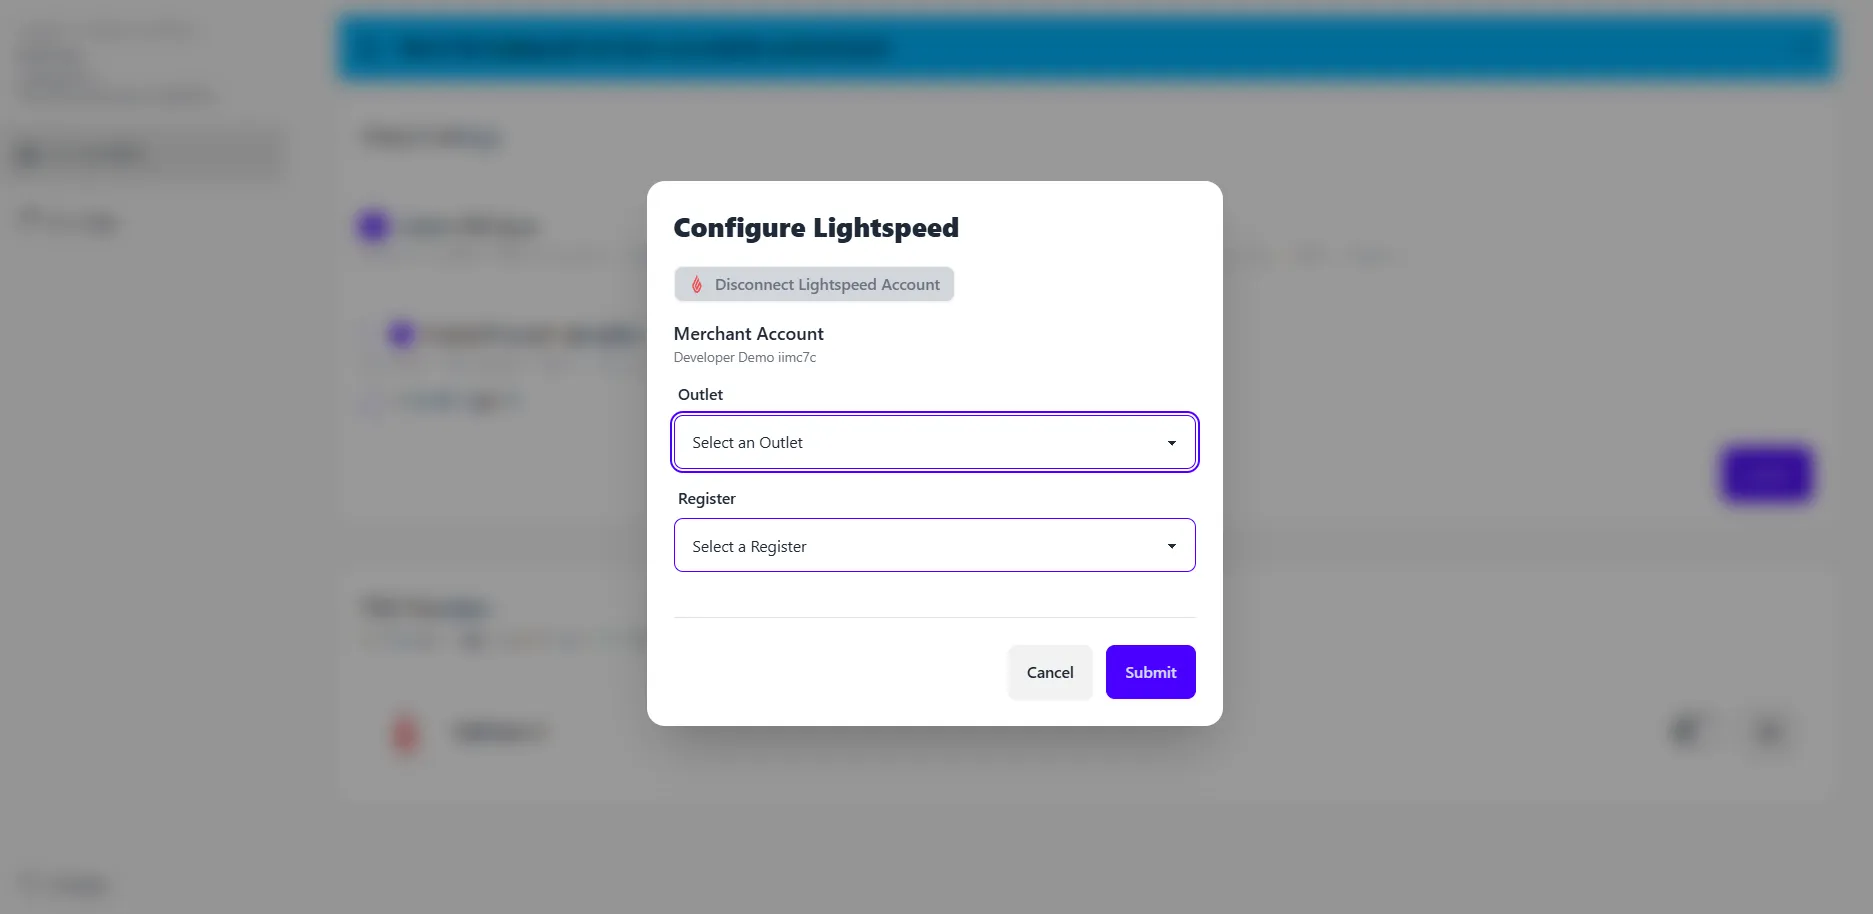Click the blurred bottom-left sidebar item
The width and height of the screenshot is (1873, 914).
point(65,885)
